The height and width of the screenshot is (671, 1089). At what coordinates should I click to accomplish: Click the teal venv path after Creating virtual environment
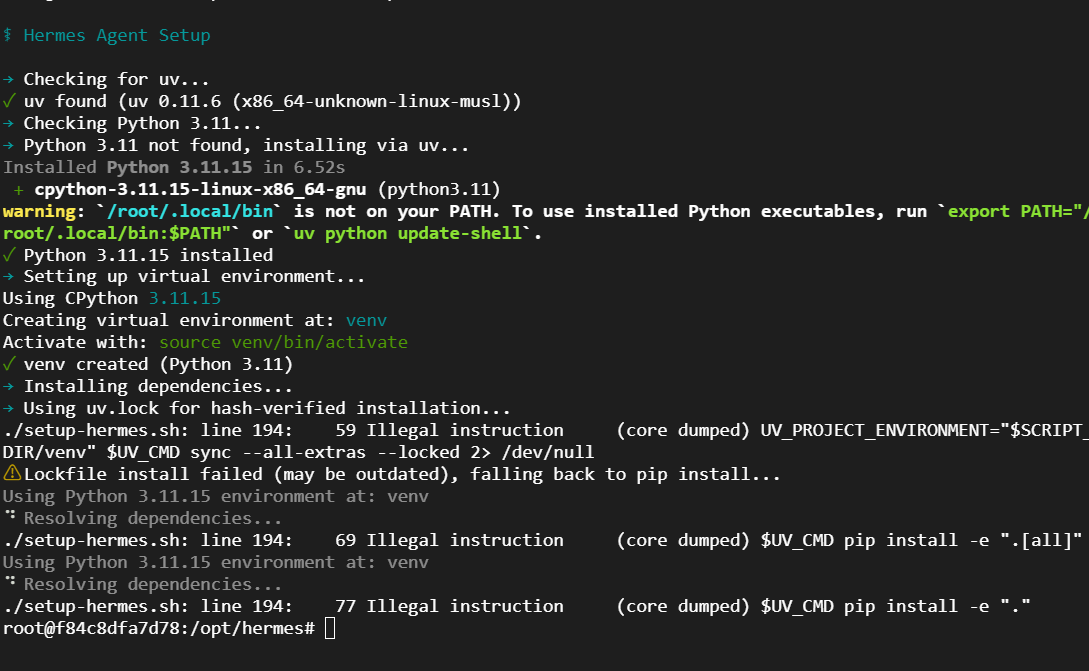pos(366,320)
